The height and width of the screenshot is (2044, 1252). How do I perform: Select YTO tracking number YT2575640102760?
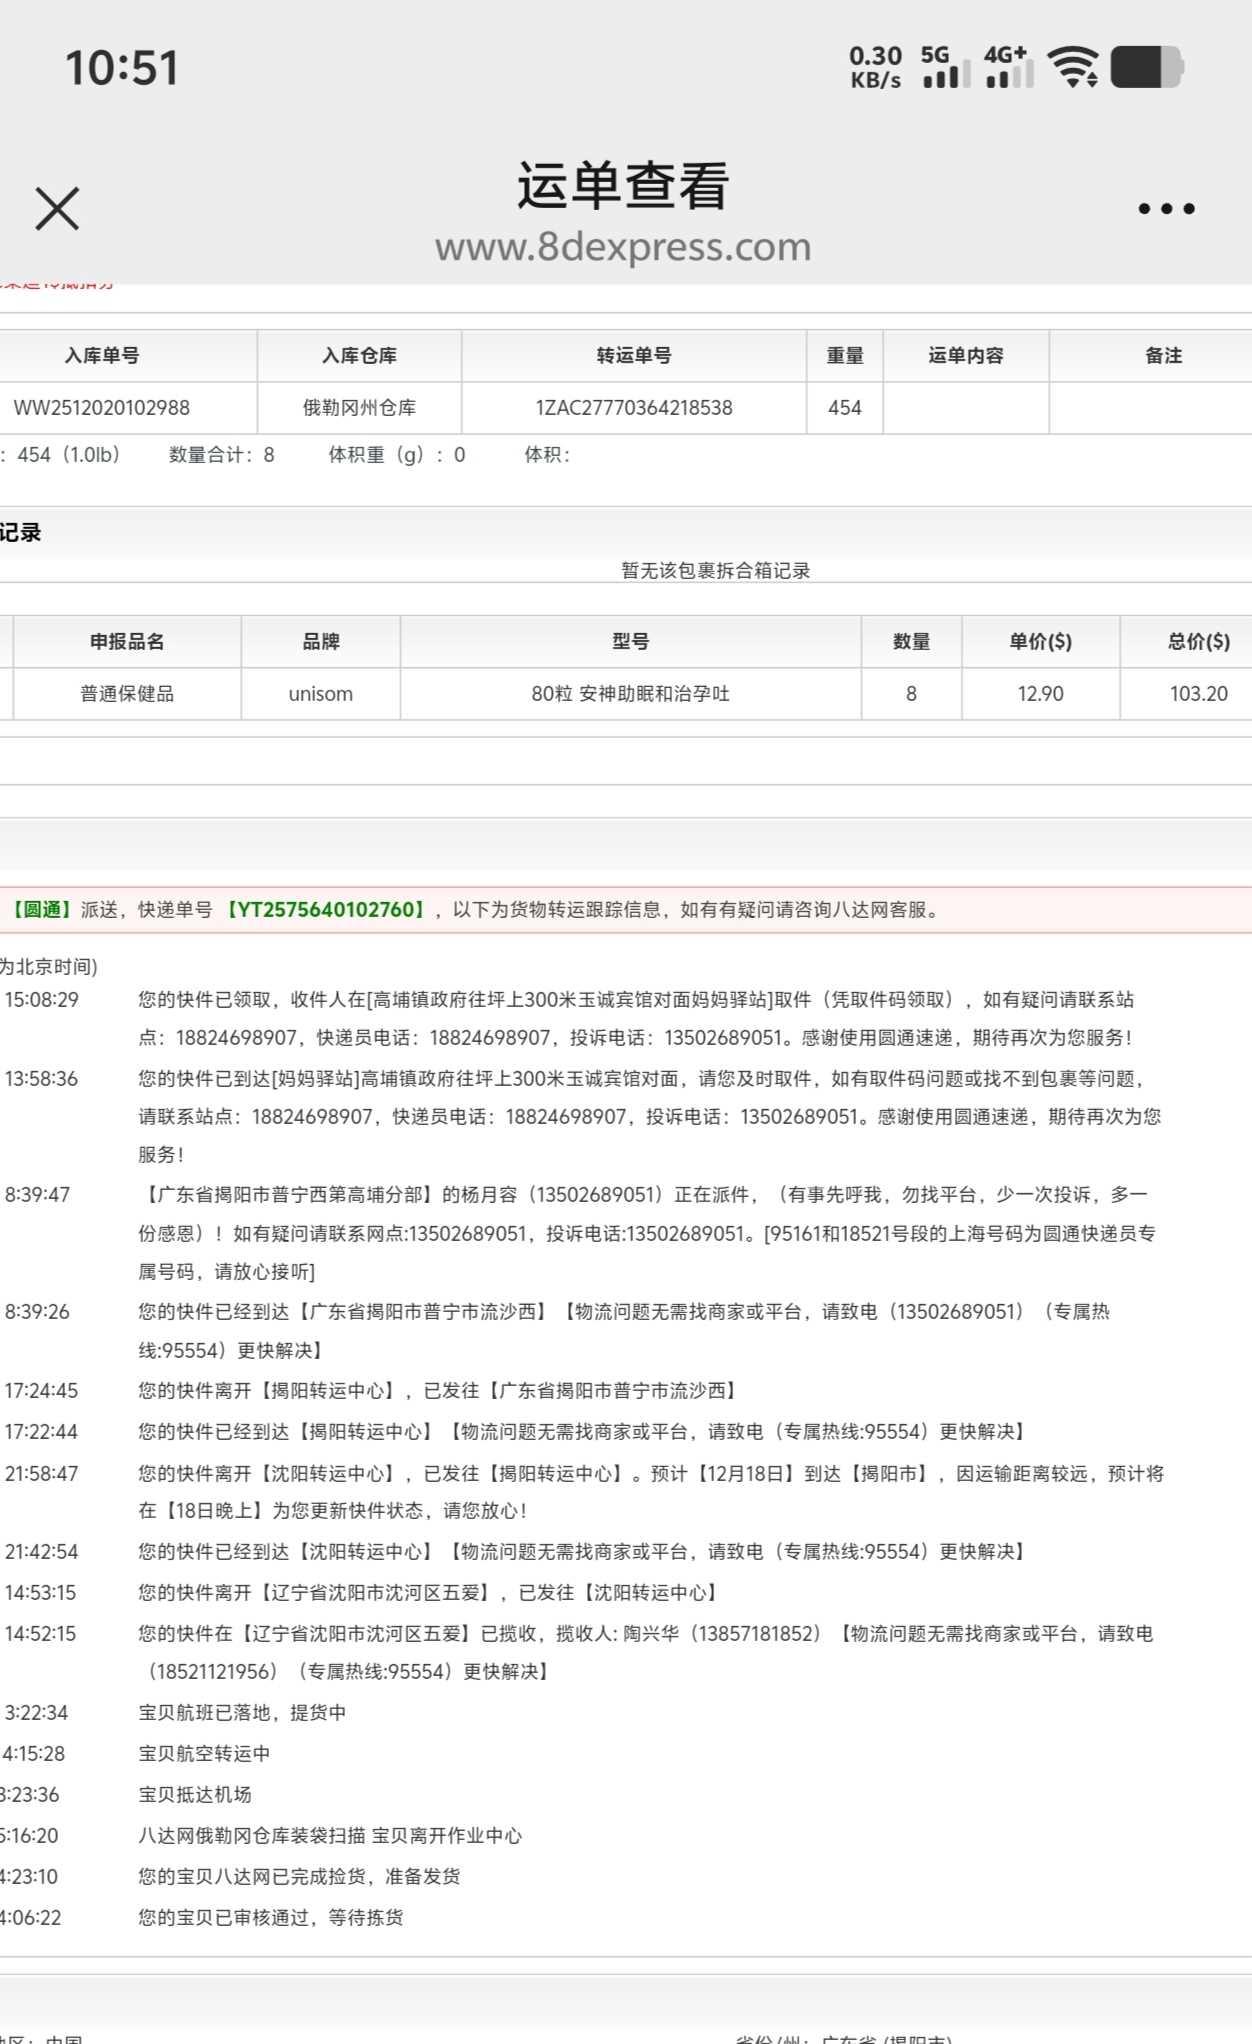(x=327, y=910)
